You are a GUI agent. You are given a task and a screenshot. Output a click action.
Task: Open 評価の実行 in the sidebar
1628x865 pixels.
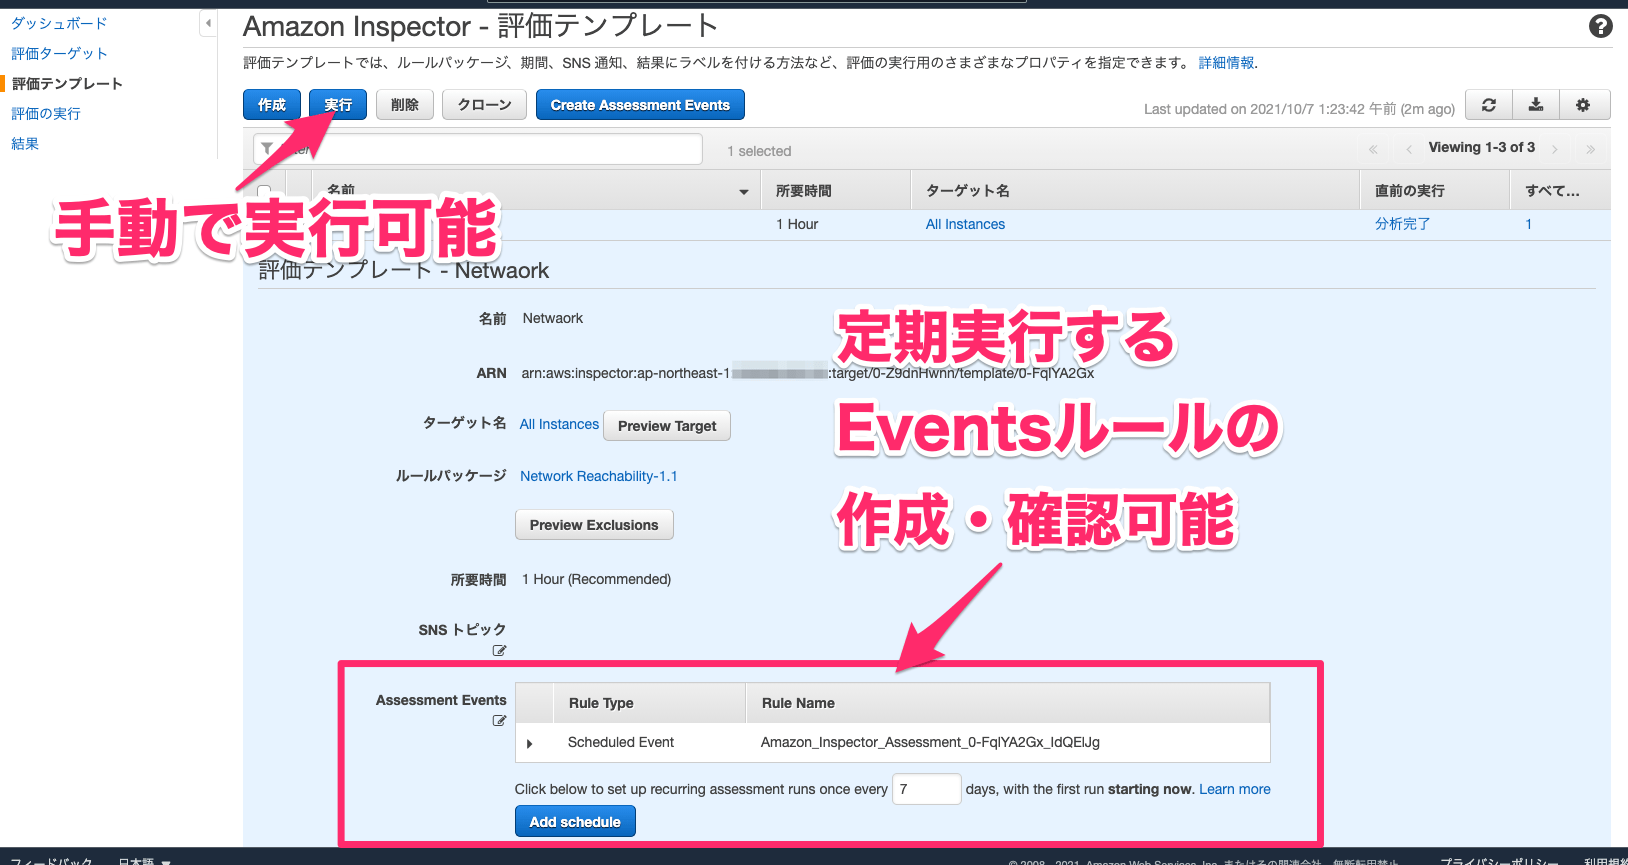tap(46, 113)
